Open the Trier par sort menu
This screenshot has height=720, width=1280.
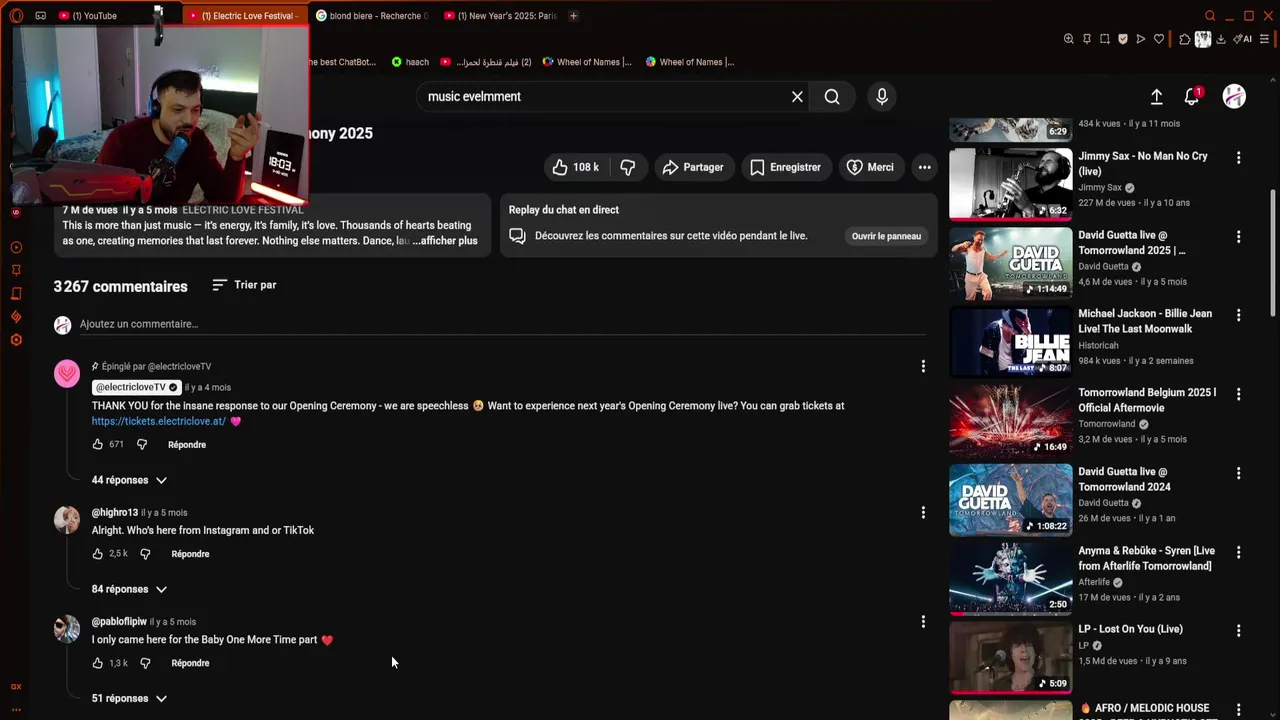pos(245,286)
